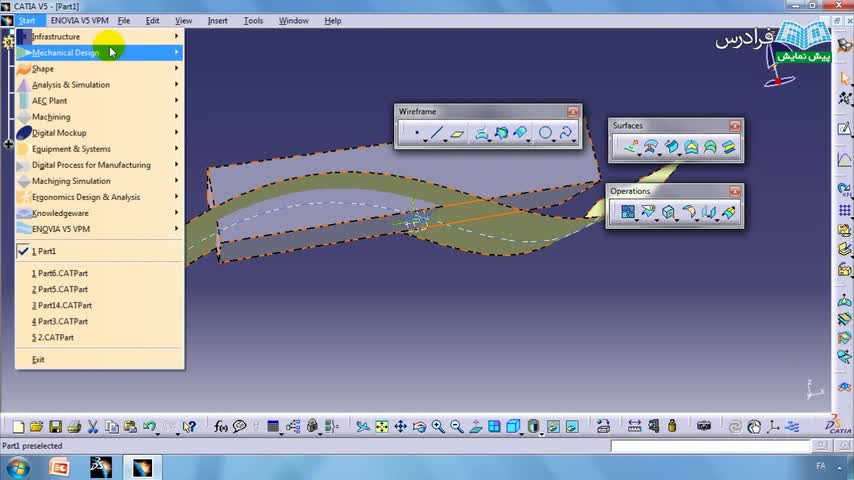Select the Sweep surface tool

coord(671,147)
